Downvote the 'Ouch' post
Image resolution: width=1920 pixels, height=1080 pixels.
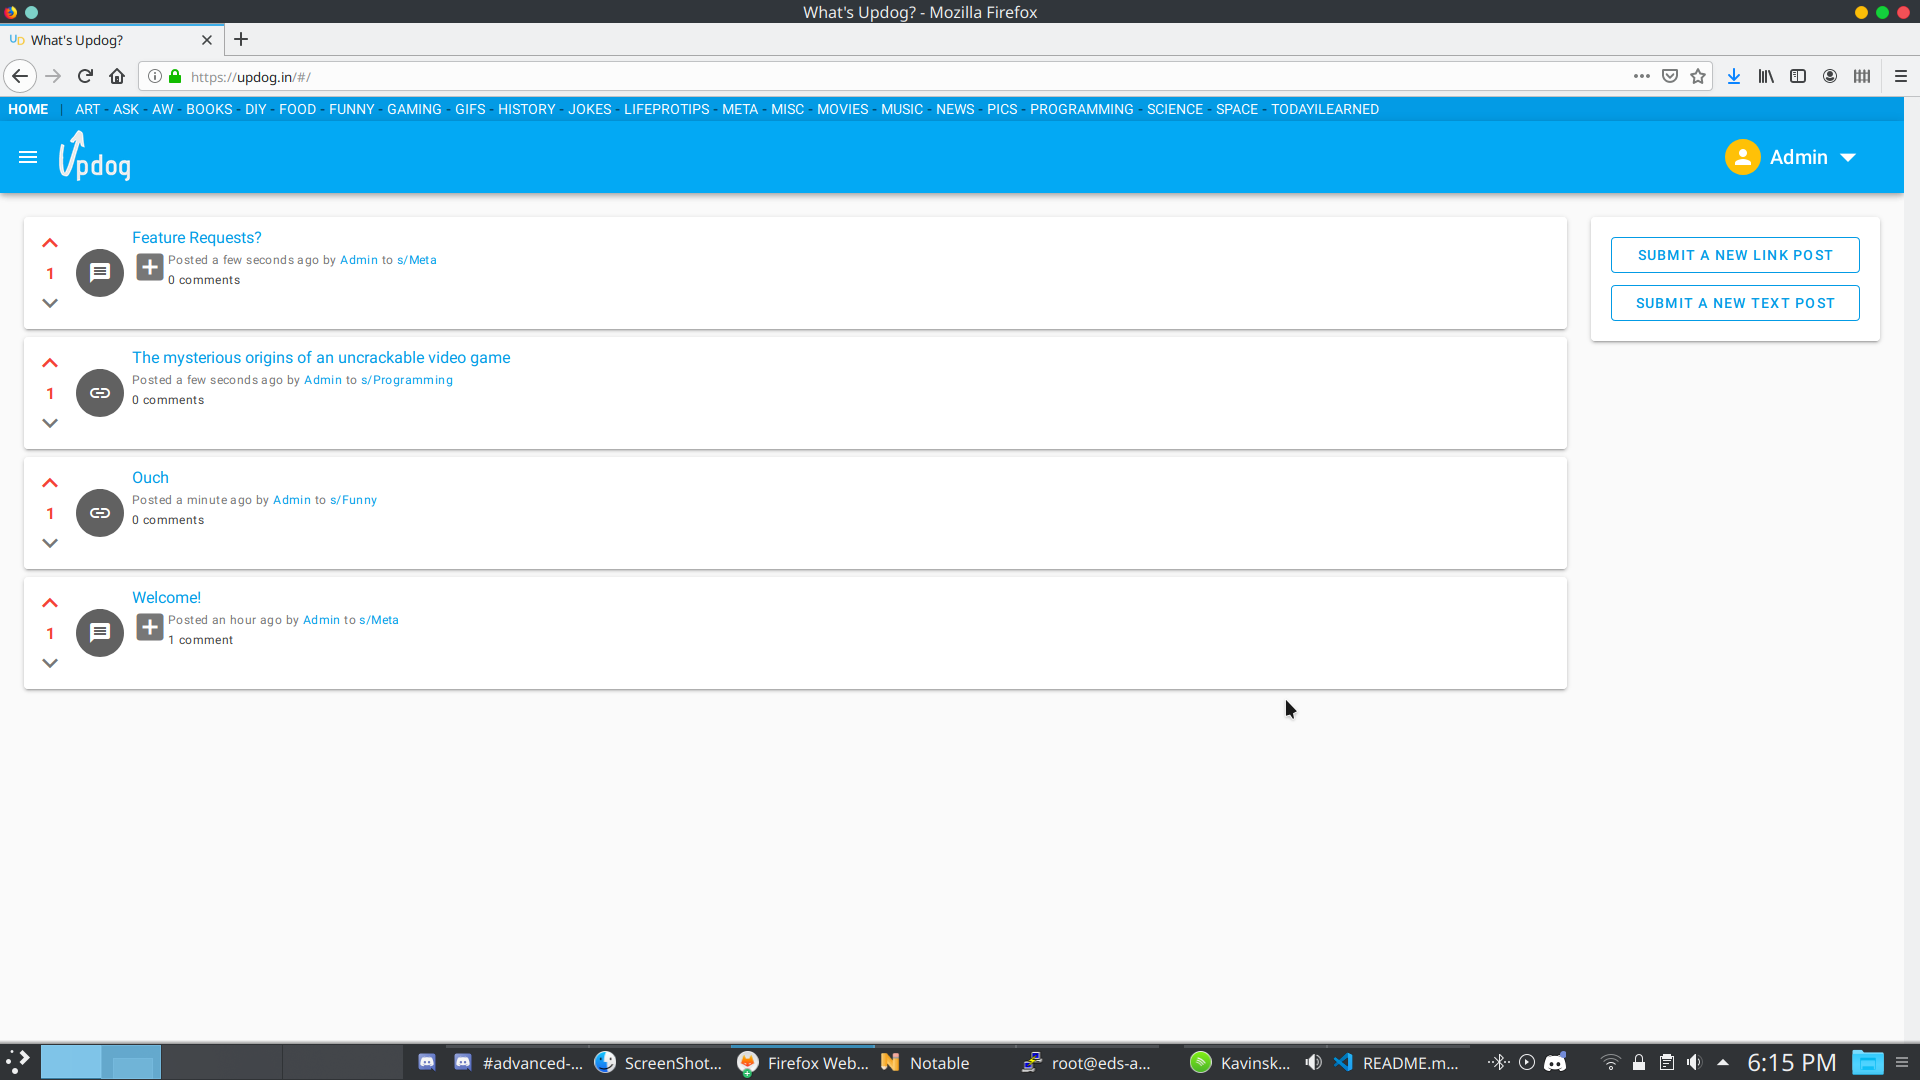tap(50, 543)
